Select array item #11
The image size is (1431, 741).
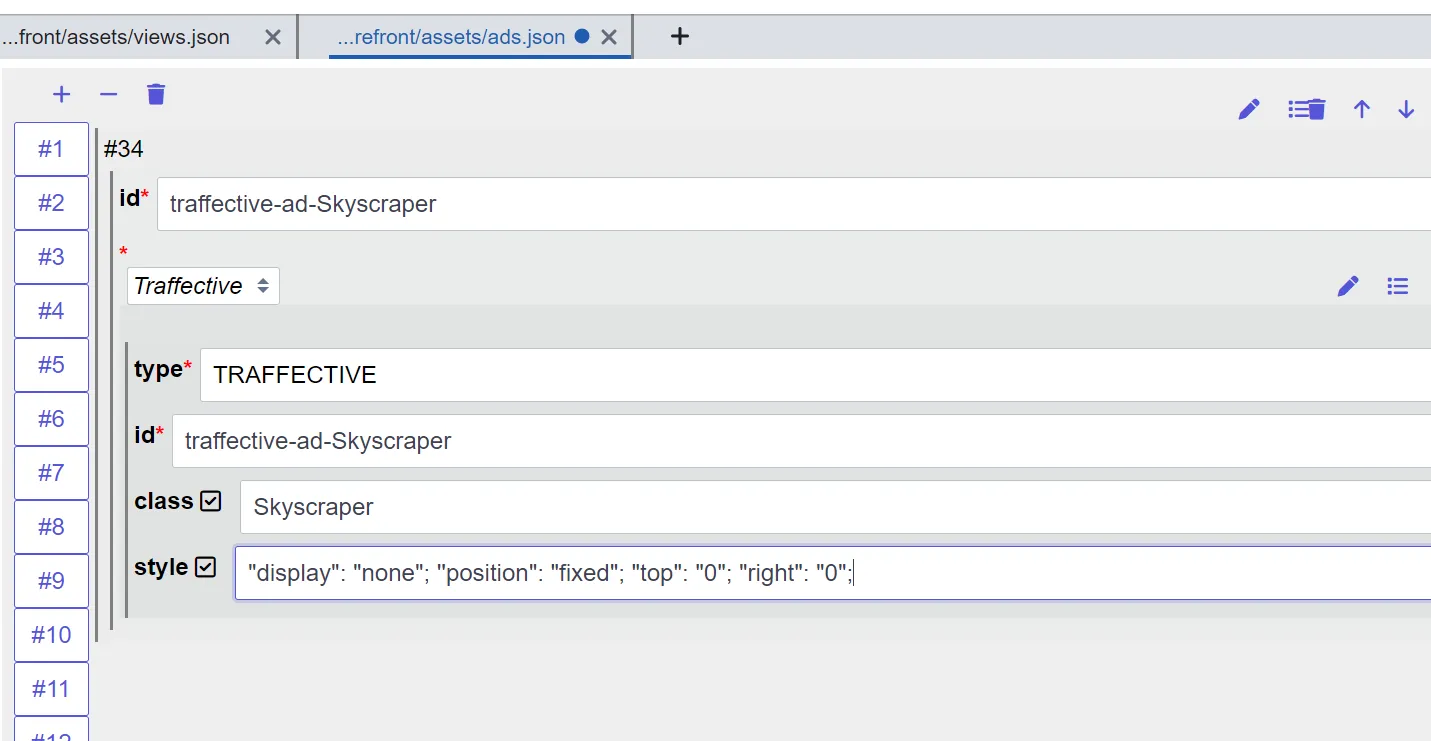point(51,689)
